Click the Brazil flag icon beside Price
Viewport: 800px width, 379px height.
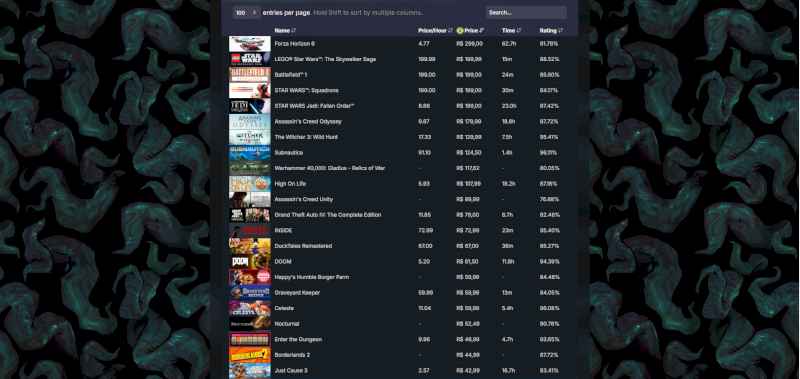[x=460, y=31]
